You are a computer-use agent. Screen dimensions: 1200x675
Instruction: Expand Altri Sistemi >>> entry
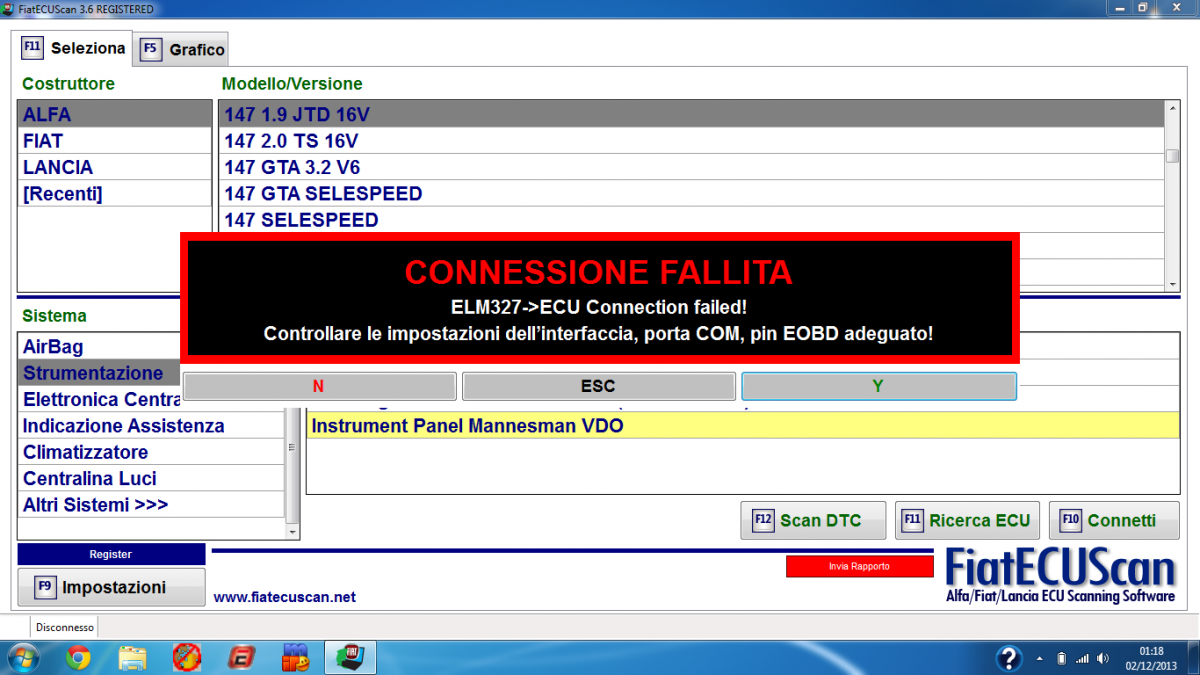click(151, 505)
